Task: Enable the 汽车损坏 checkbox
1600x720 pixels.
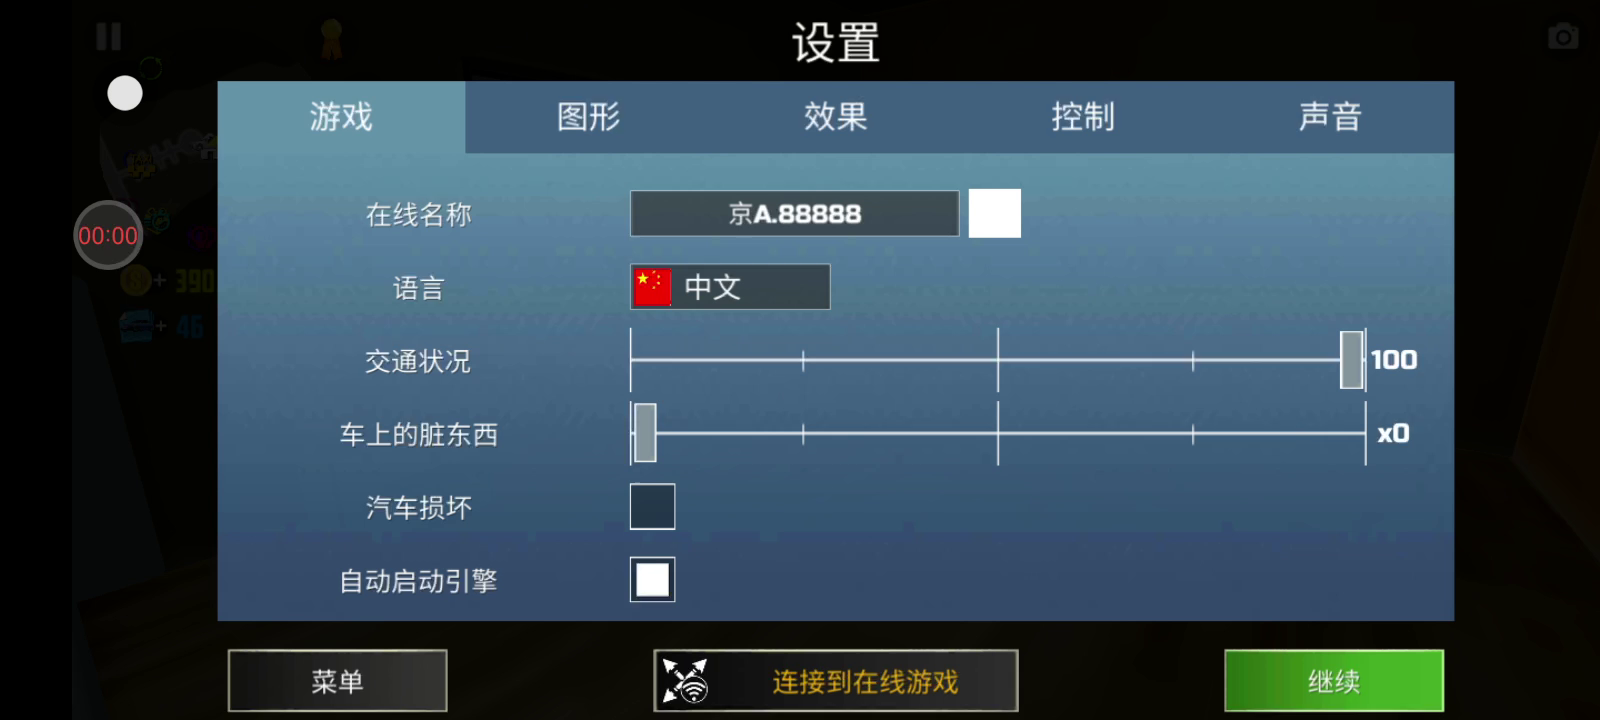Action: point(652,506)
